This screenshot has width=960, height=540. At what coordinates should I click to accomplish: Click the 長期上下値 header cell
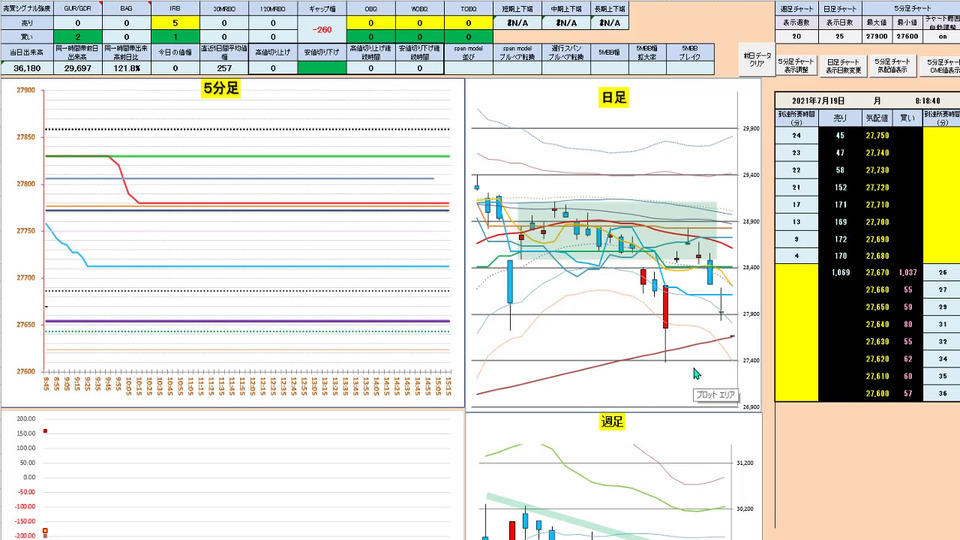point(609,9)
